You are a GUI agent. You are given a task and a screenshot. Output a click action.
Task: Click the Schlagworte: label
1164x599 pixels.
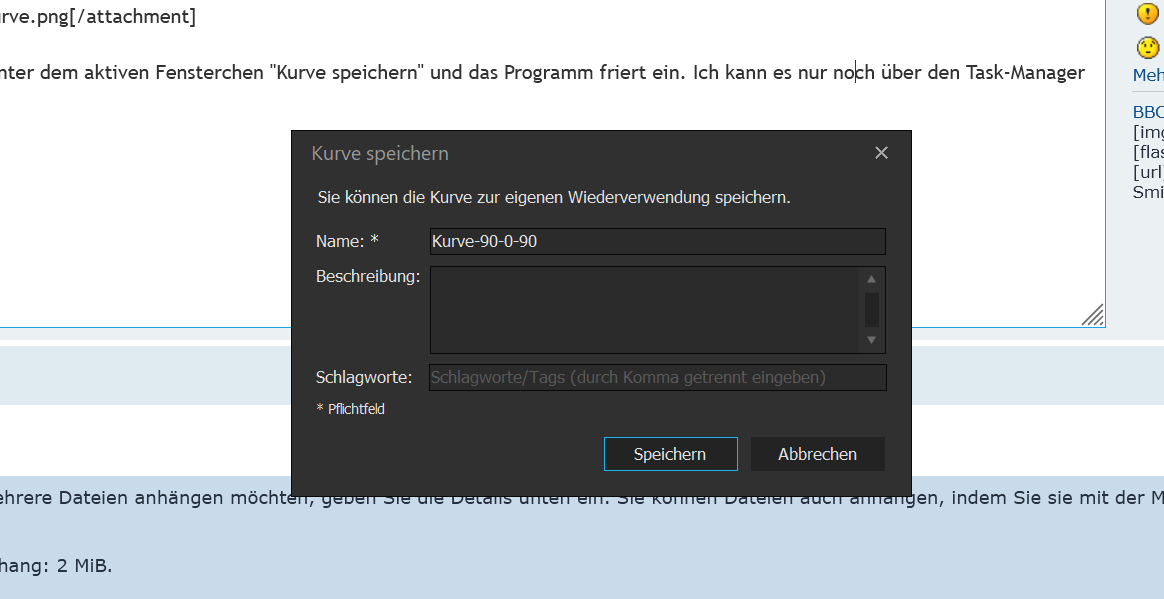click(x=364, y=377)
